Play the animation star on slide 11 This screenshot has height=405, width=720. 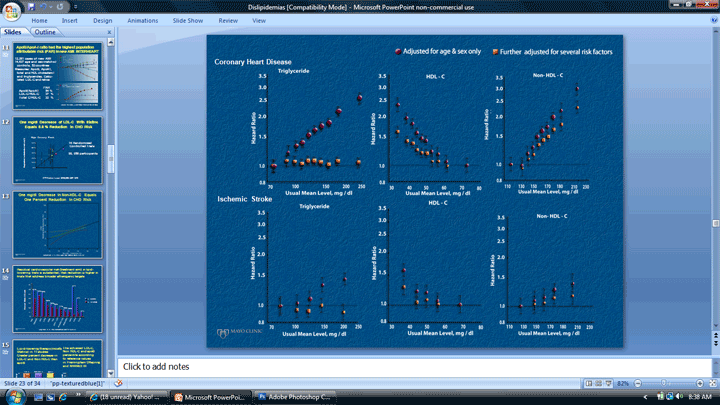pyautogui.click(x=6, y=55)
